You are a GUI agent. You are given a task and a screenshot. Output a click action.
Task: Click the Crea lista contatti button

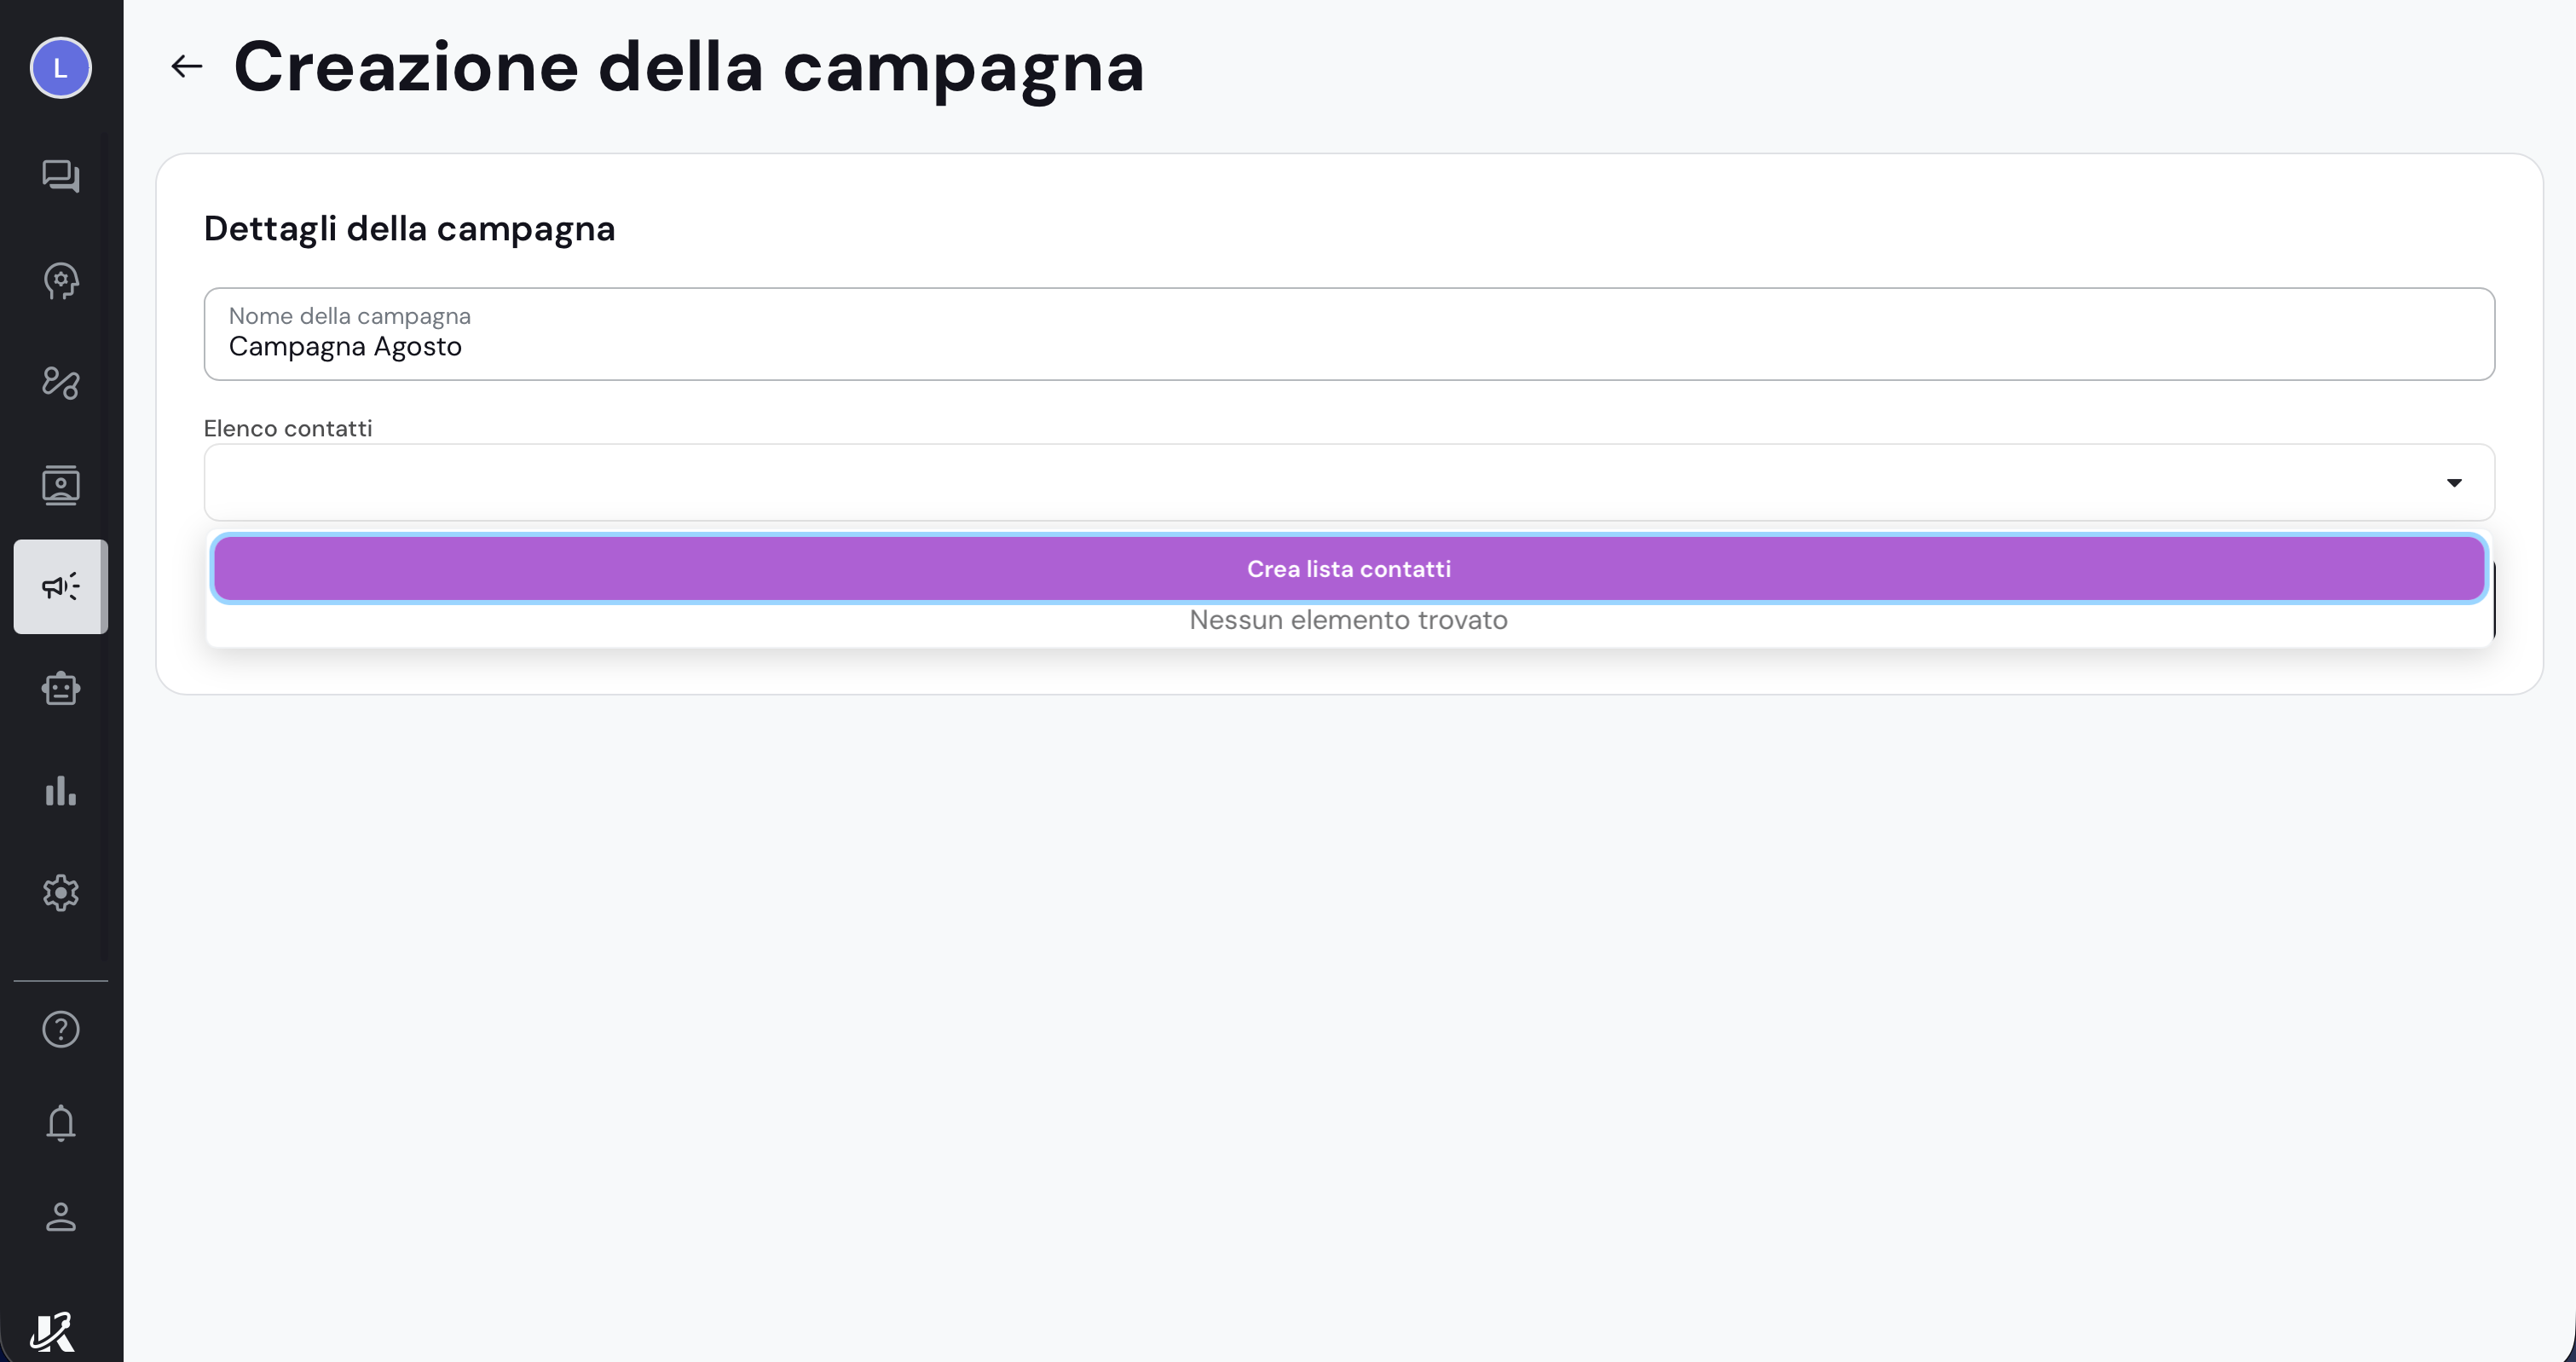[x=1349, y=569]
